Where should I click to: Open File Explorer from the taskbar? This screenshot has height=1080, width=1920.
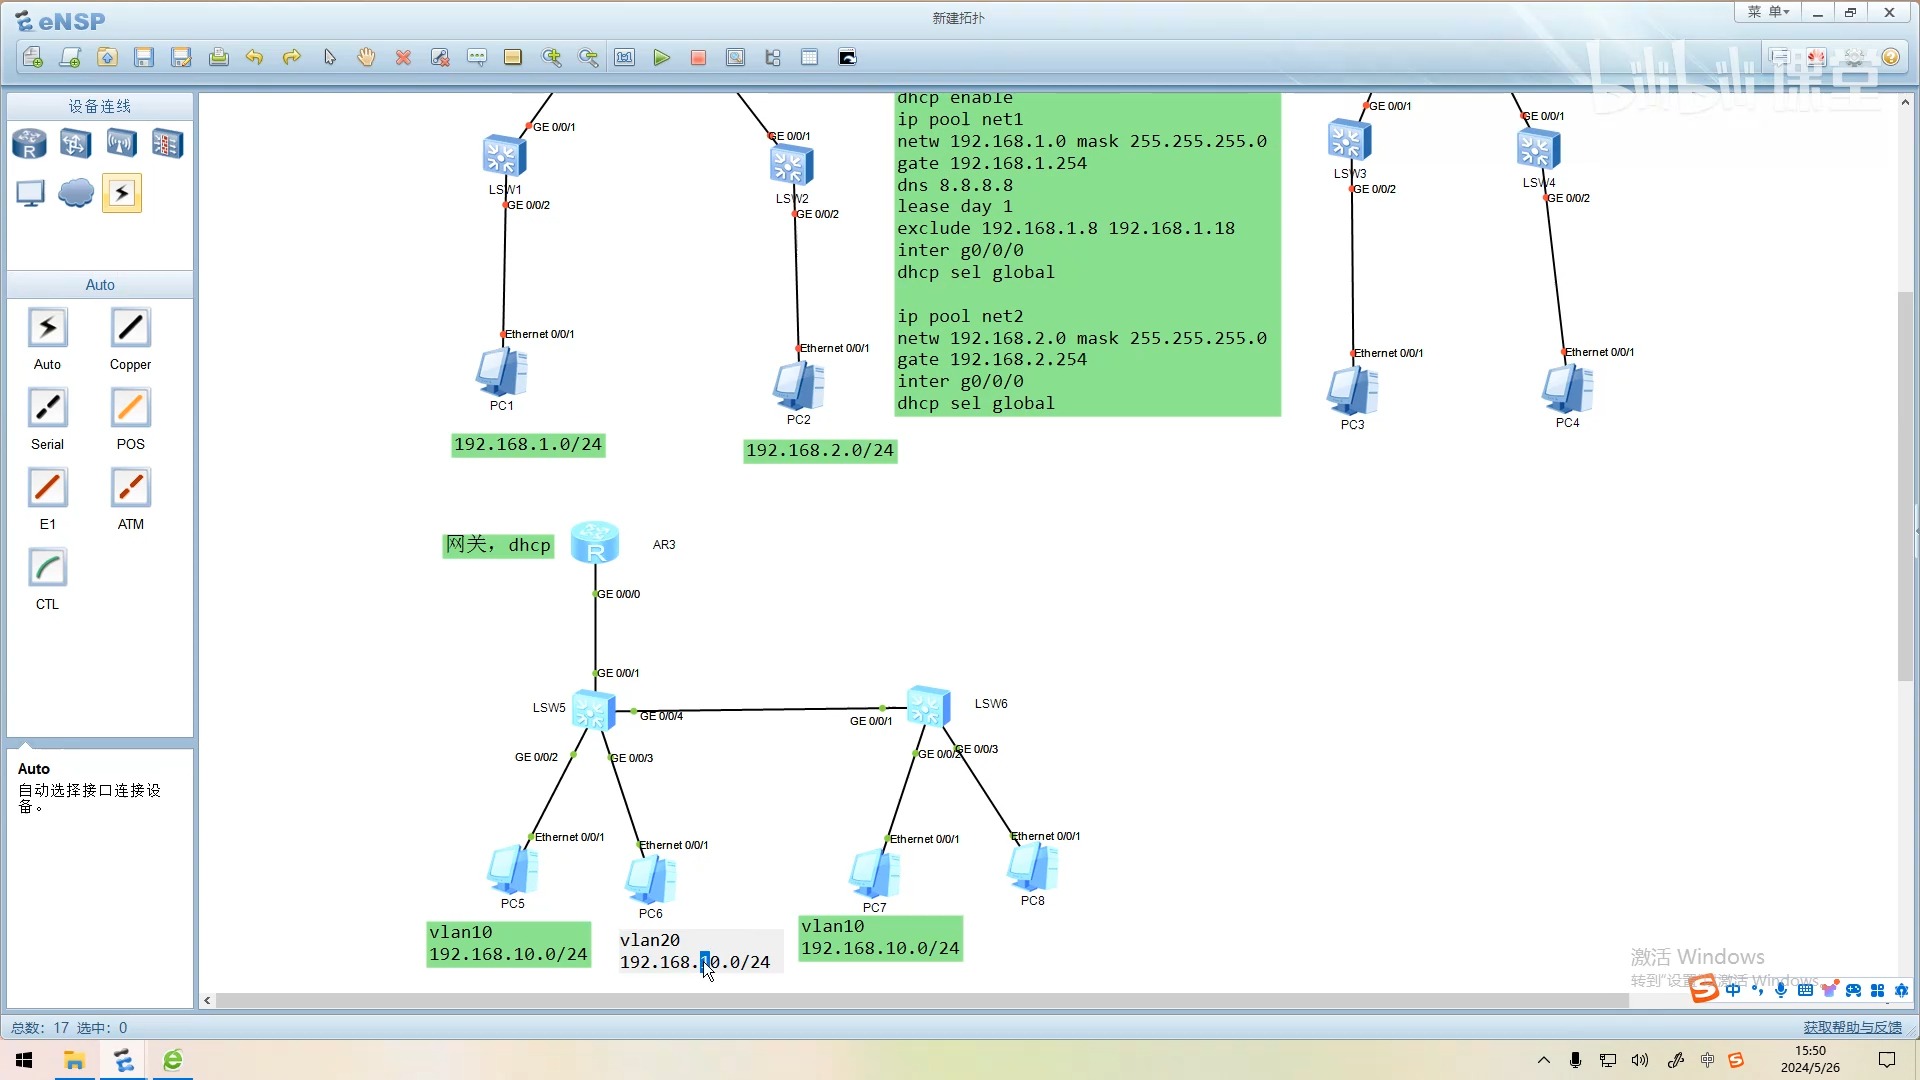[x=74, y=1060]
